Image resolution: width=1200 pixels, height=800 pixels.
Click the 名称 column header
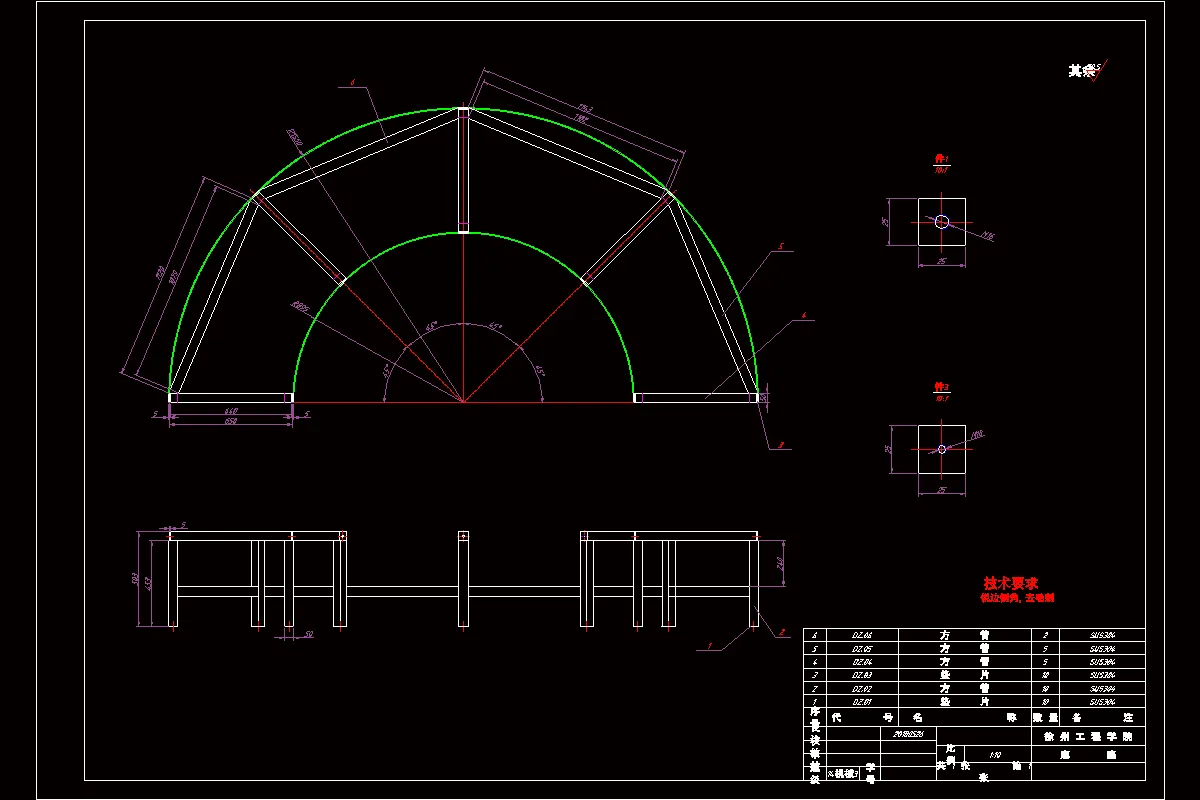[x=965, y=718]
